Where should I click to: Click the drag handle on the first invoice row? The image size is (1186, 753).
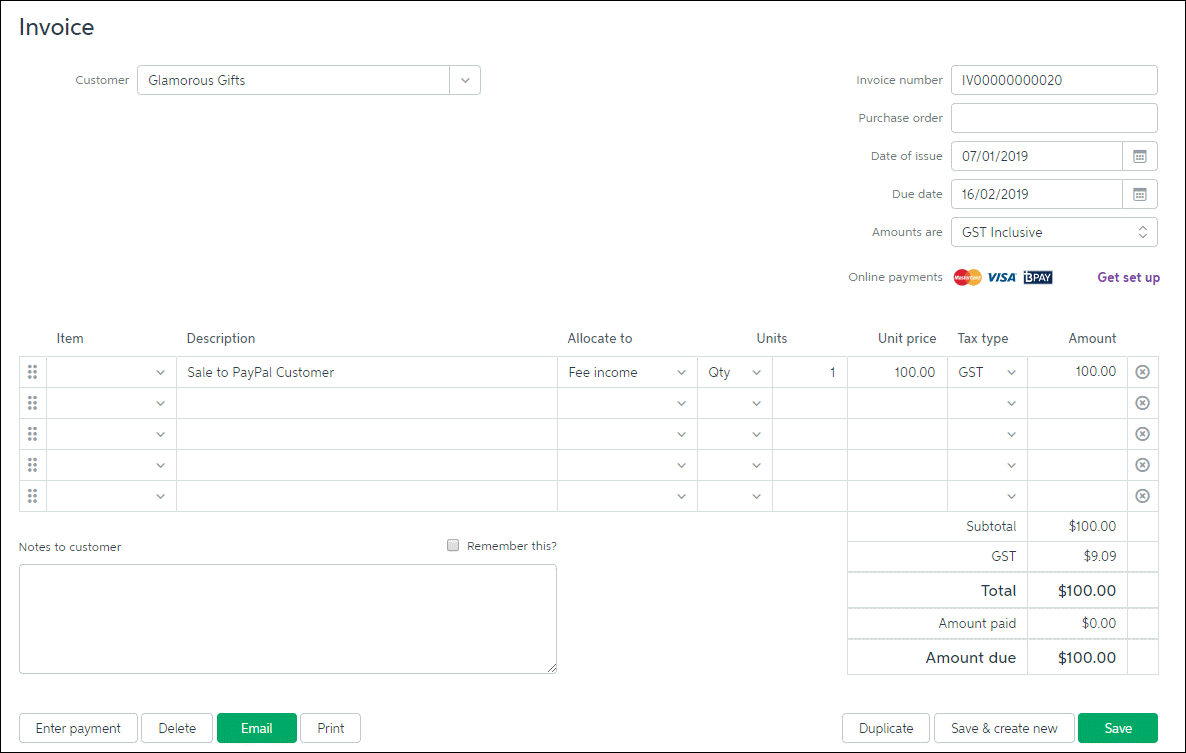pos(32,372)
